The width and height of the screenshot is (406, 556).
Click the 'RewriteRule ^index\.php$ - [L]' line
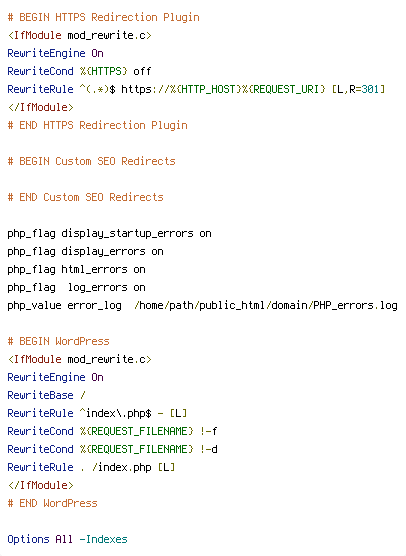97,413
